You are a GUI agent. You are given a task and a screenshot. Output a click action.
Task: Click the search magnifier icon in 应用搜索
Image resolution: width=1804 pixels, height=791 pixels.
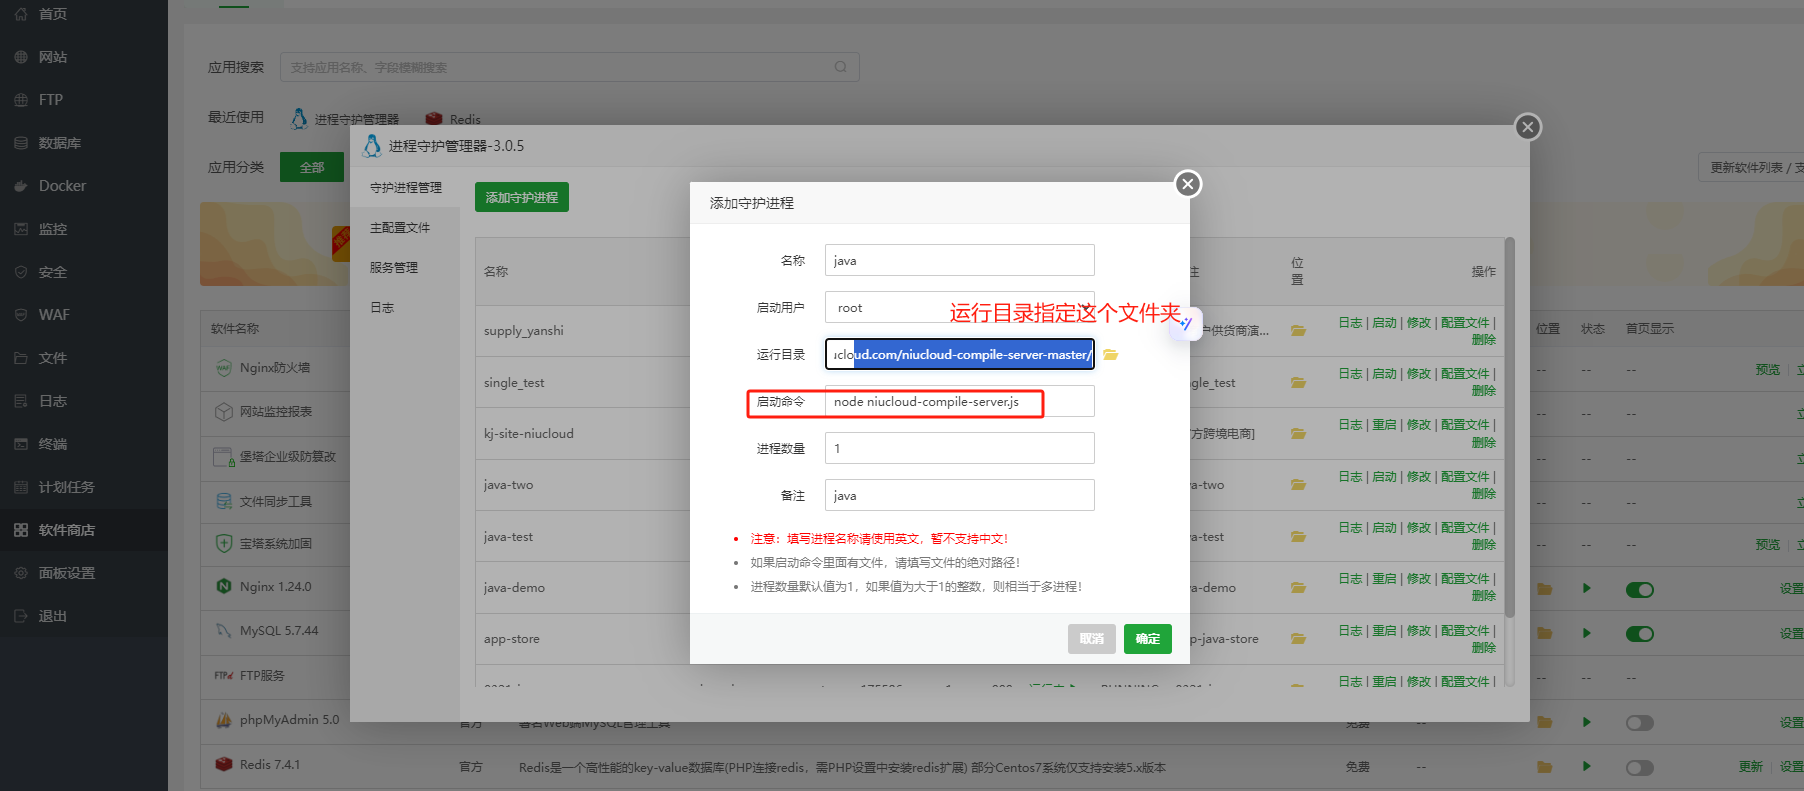pos(840,67)
